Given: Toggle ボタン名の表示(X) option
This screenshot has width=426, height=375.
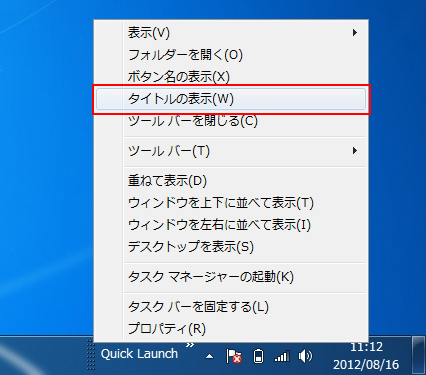Looking at the screenshot, I should 231,77.
